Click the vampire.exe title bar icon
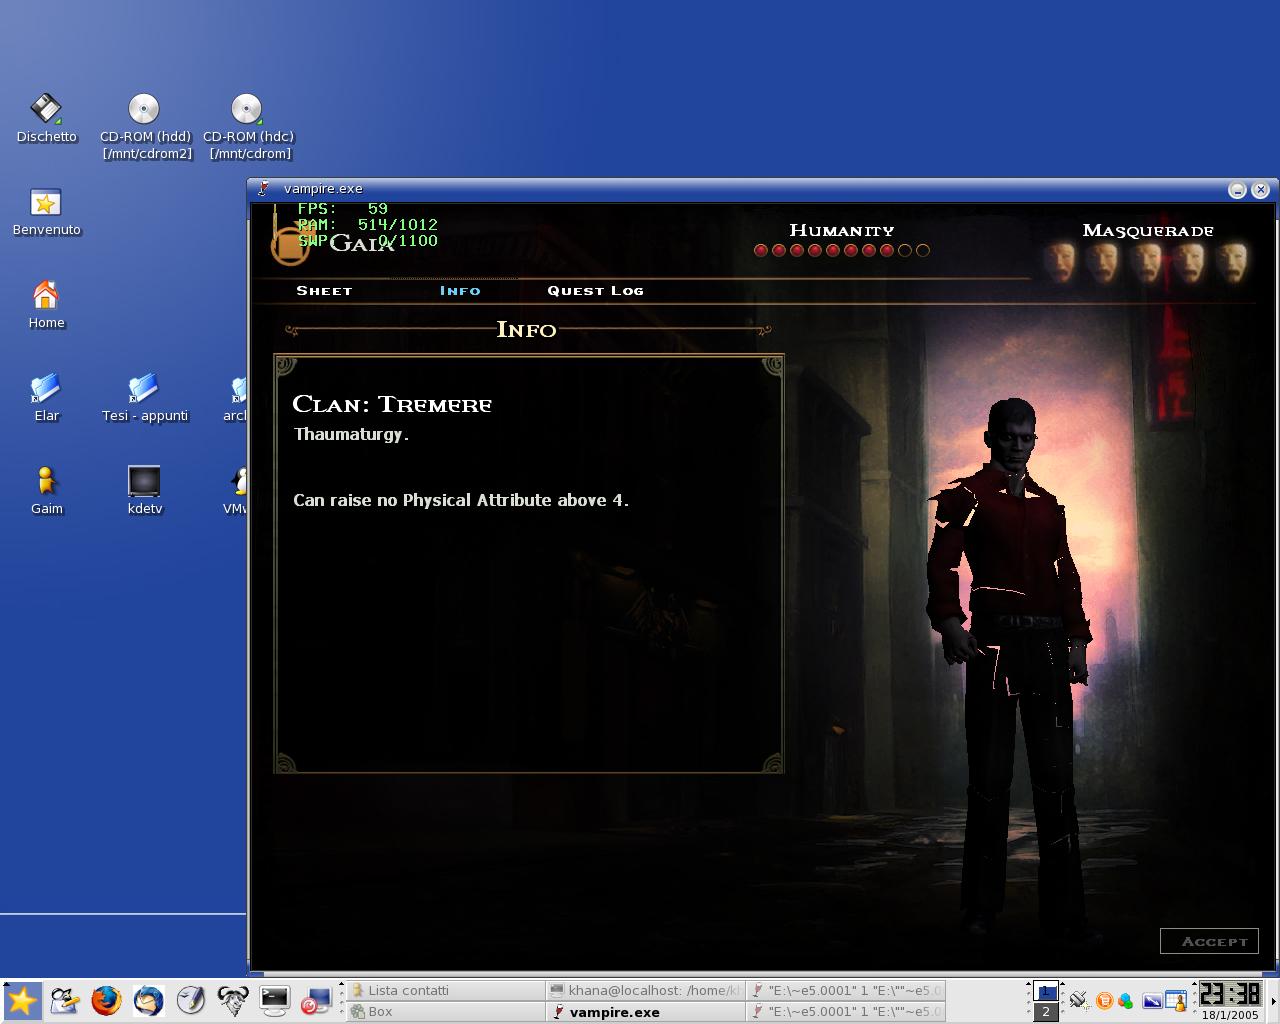 (263, 189)
